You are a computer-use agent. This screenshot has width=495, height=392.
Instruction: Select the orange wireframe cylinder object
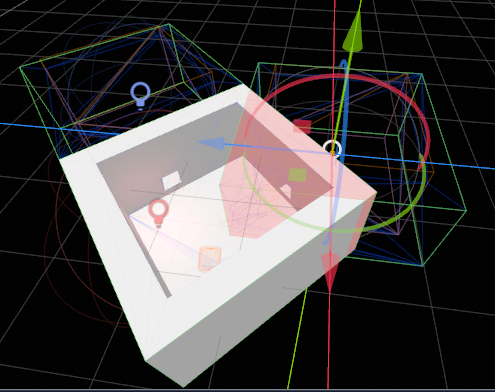210,259
